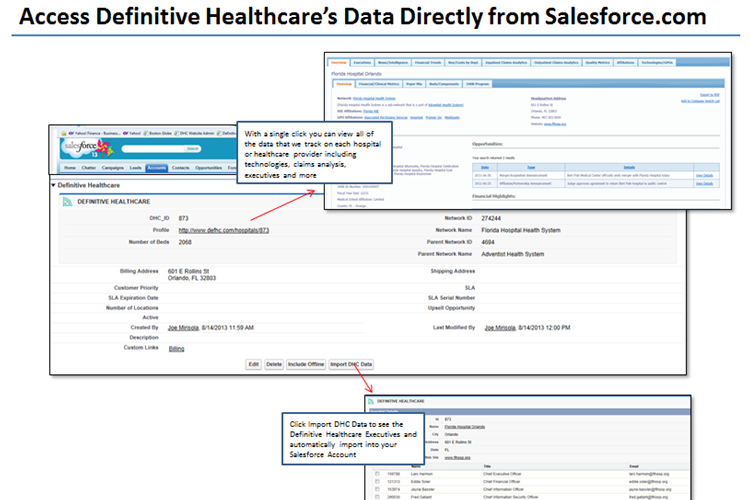The height and width of the screenshot is (500, 750).
Task: Open the Technologies/GPOs tab
Action: tap(657, 63)
